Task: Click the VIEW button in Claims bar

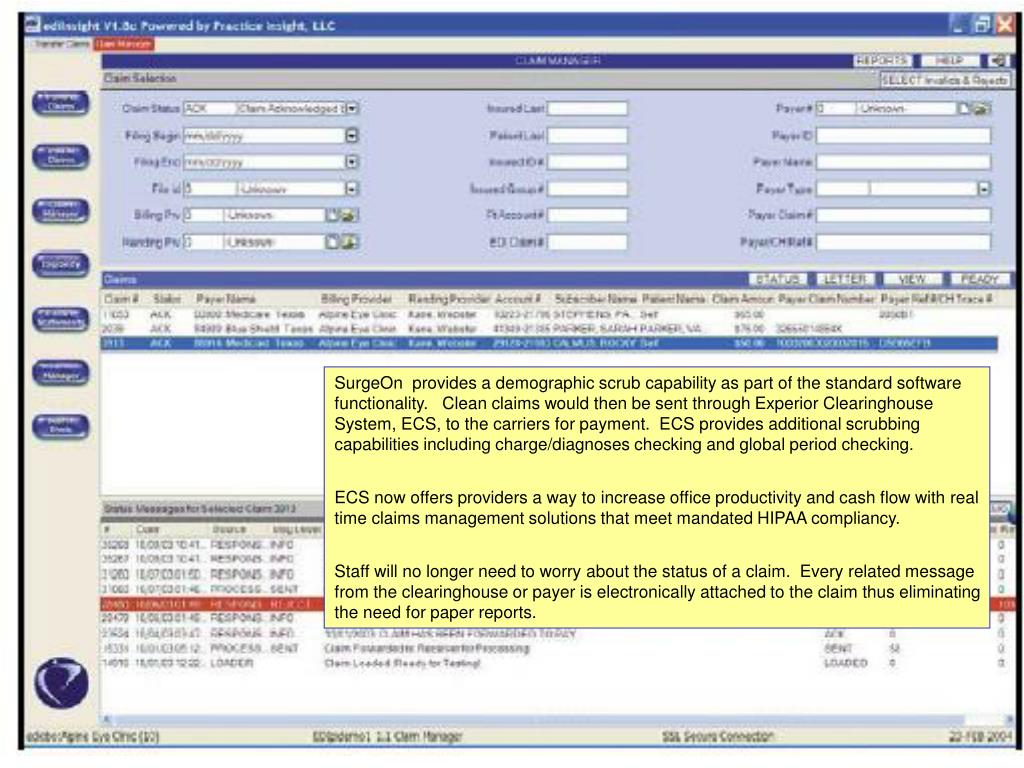Action: 912,279
